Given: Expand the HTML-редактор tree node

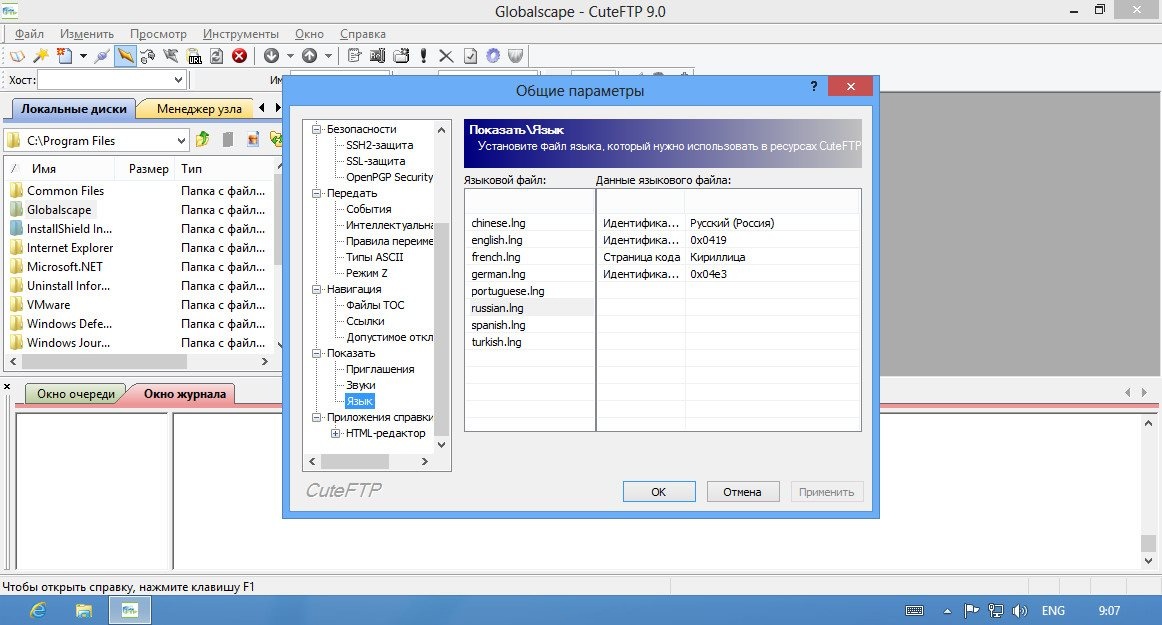Looking at the screenshot, I should (336, 433).
